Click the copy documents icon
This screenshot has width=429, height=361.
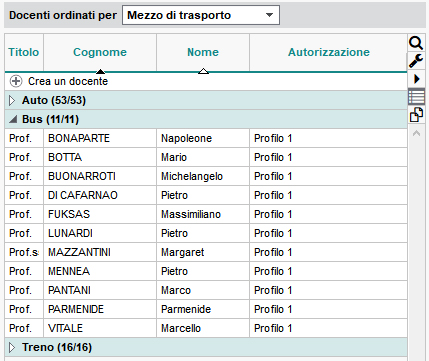pos(416,115)
